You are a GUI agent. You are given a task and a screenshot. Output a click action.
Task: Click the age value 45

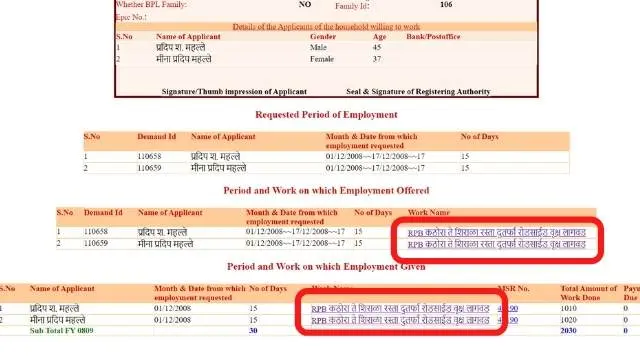(x=377, y=47)
